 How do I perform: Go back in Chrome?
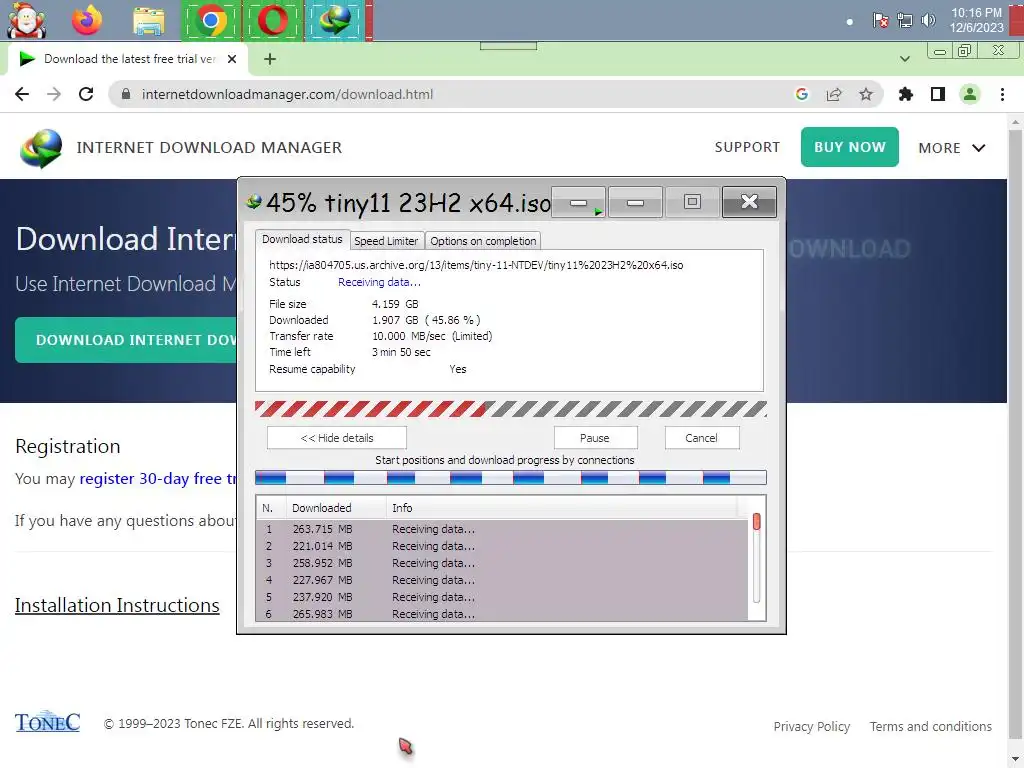click(x=22, y=94)
